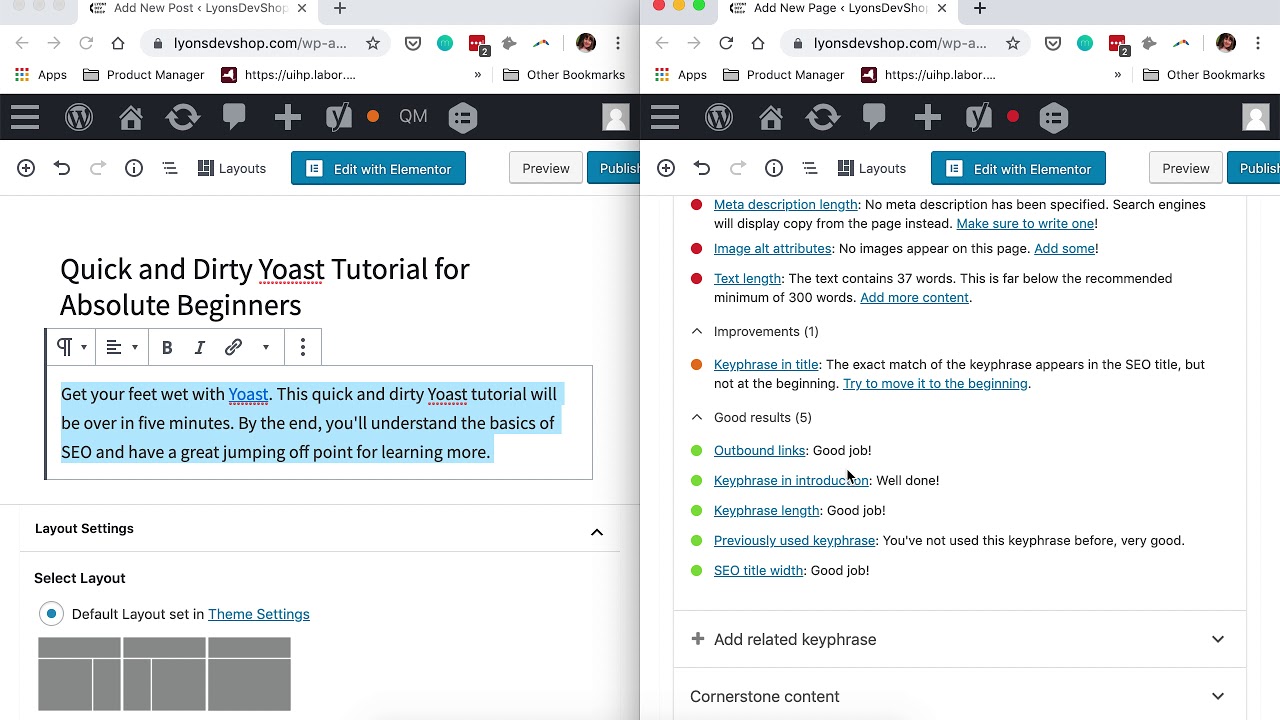The width and height of the screenshot is (1280, 720).
Task: Click insert link icon in block toolbar
Action: [x=233, y=347]
